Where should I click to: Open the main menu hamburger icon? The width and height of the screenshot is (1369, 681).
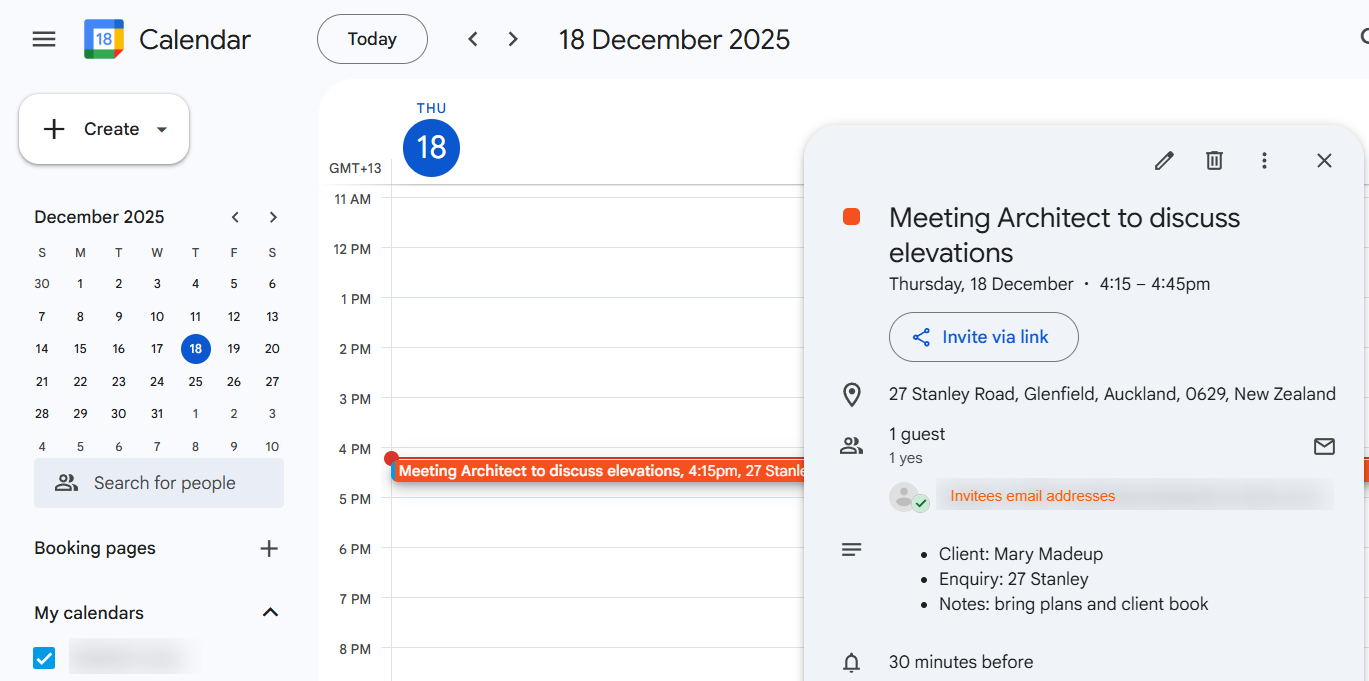point(44,39)
